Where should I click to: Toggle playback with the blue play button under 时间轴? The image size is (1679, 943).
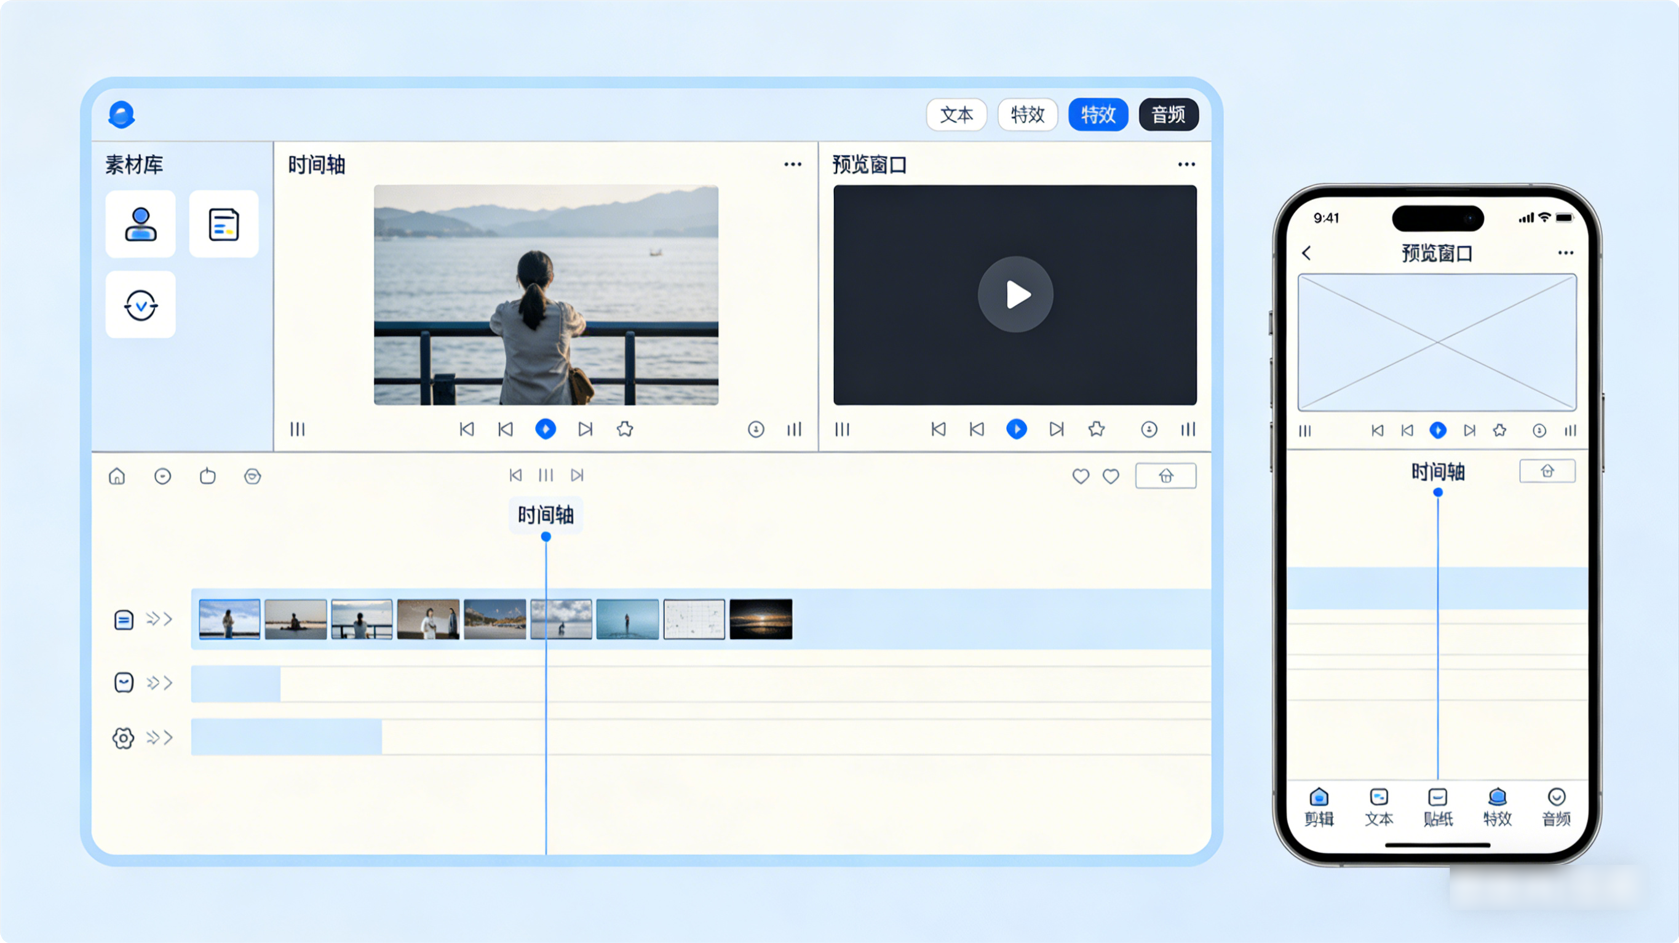click(546, 429)
